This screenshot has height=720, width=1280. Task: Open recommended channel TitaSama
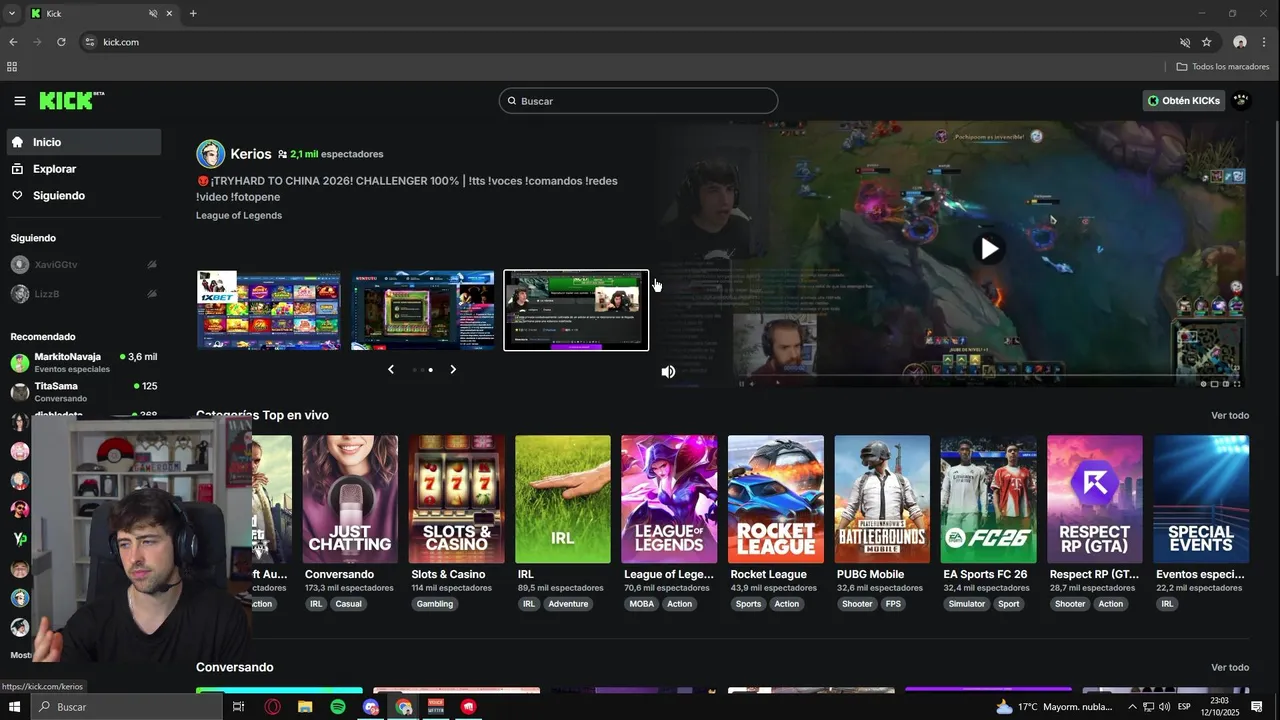pyautogui.click(x=84, y=391)
